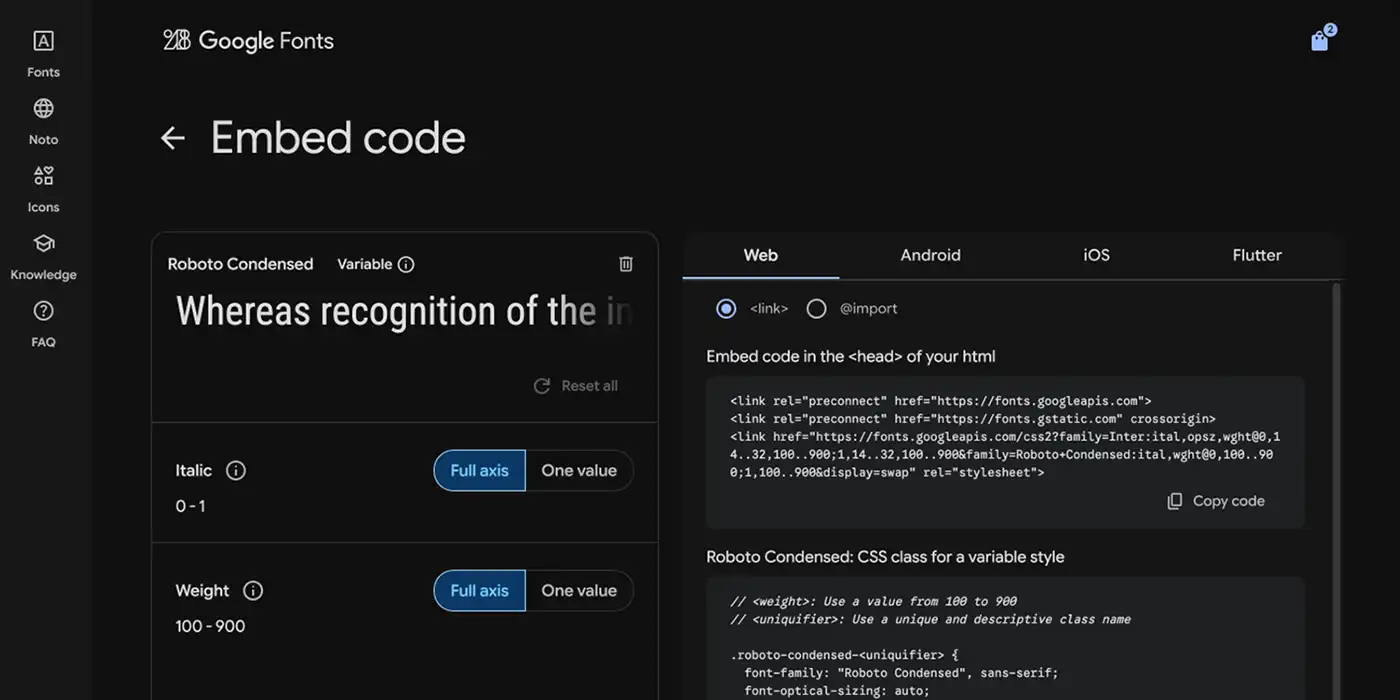Click the info icon next to Variable
Screen dimensions: 1400x700
pyautogui.click(x=406, y=265)
